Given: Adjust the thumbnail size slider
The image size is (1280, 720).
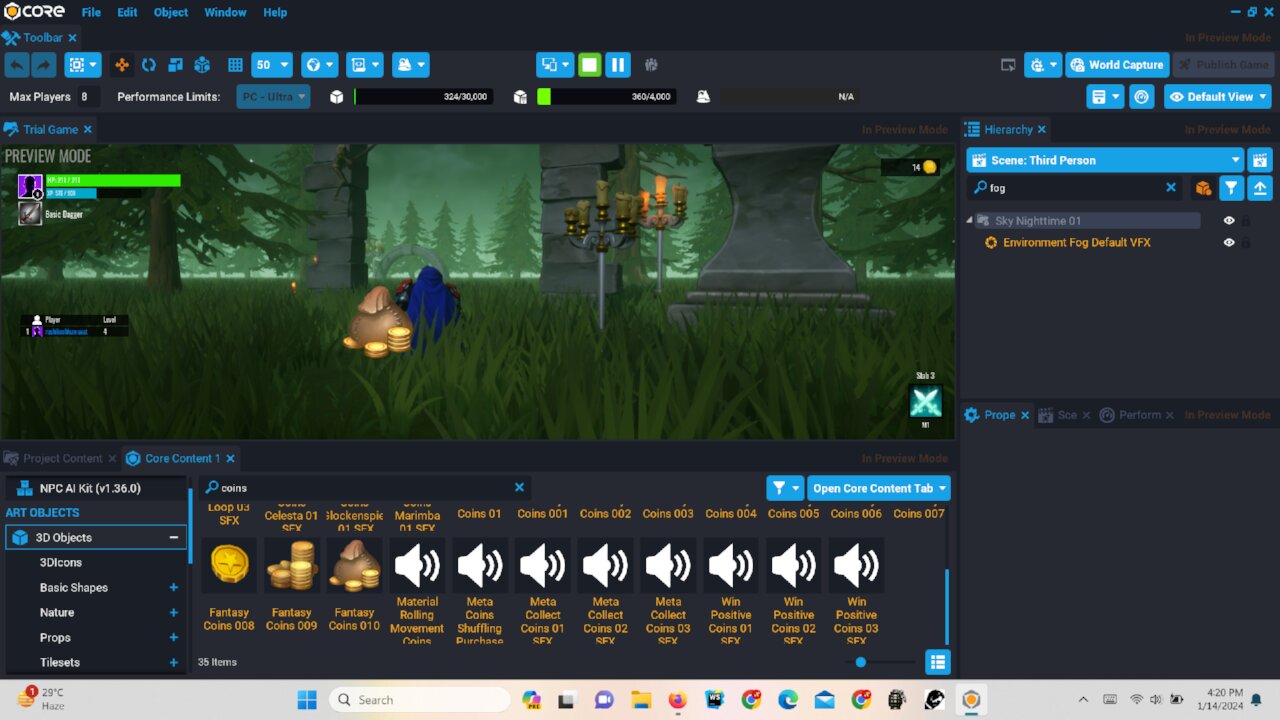Looking at the screenshot, I should 861,662.
